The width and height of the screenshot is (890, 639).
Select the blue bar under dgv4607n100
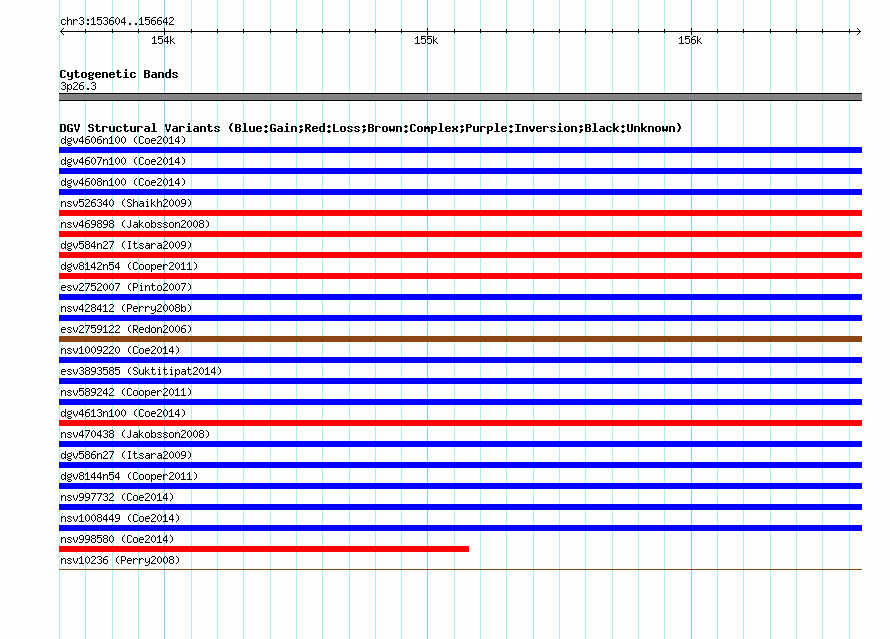[460, 171]
